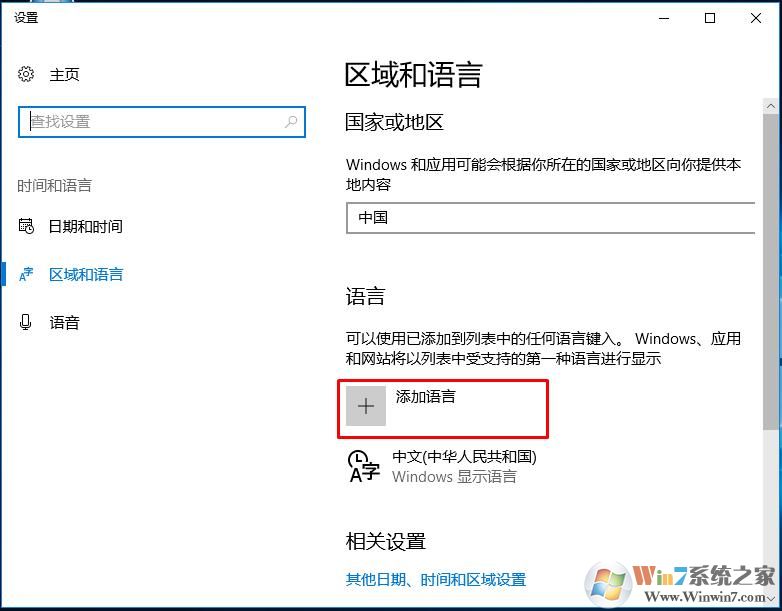Click the 日期和时间 calendar clock icon
The height and width of the screenshot is (611, 782).
point(26,226)
